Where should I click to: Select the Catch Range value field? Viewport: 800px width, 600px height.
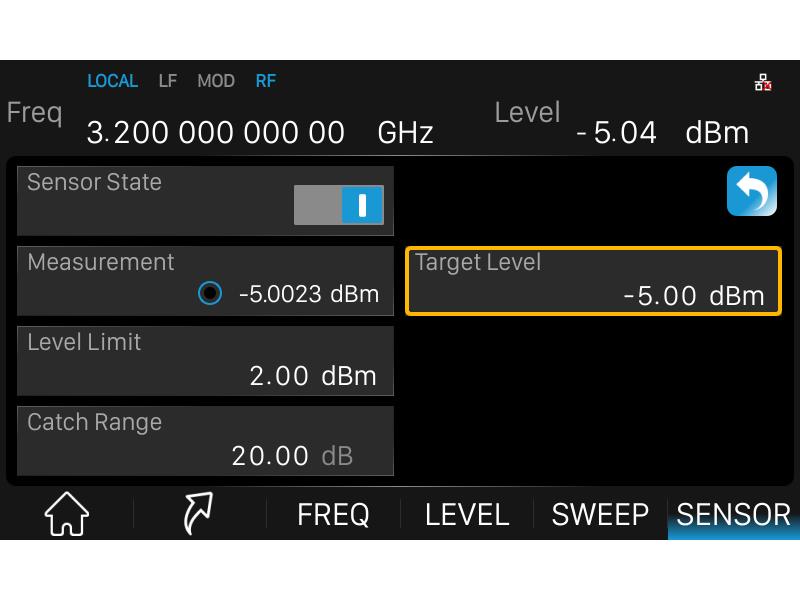point(205,441)
